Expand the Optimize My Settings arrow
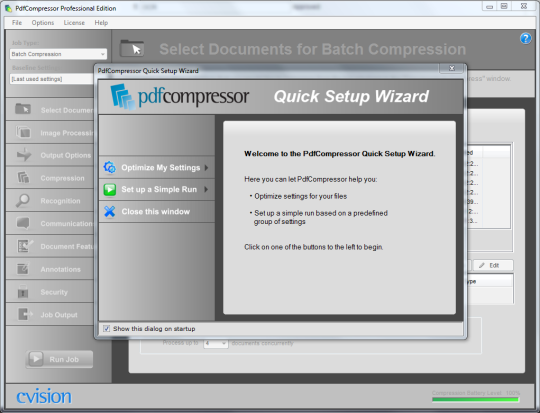The width and height of the screenshot is (540, 413). (207, 168)
